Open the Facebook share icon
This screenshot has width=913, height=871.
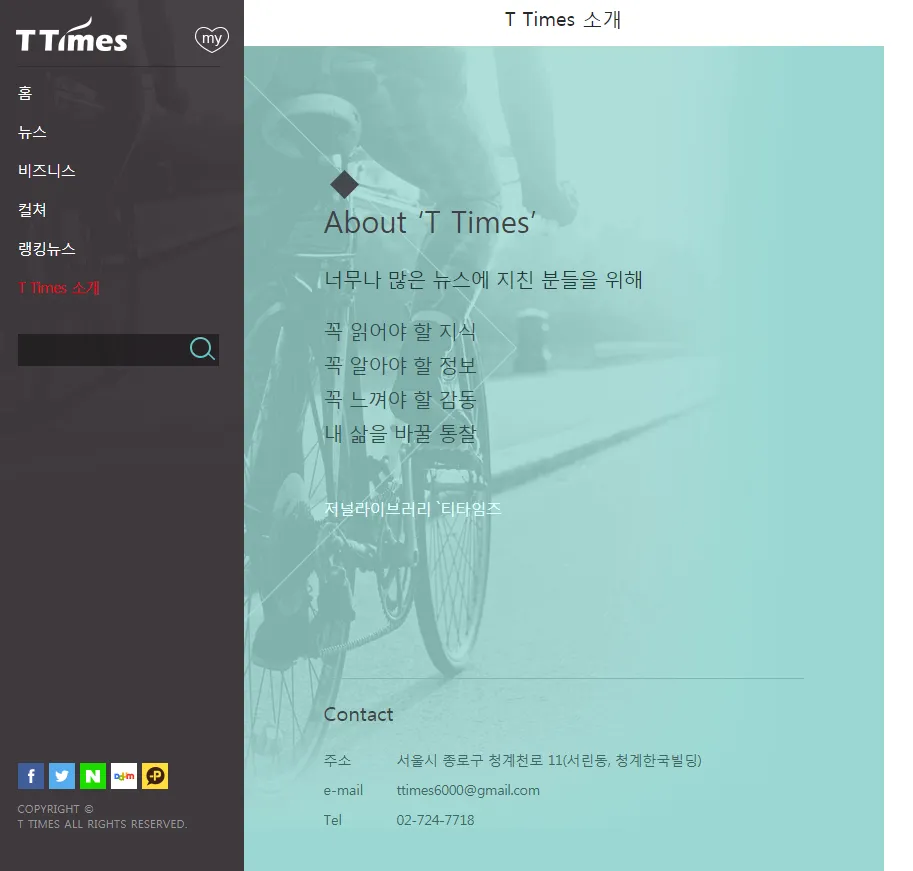[x=31, y=776]
